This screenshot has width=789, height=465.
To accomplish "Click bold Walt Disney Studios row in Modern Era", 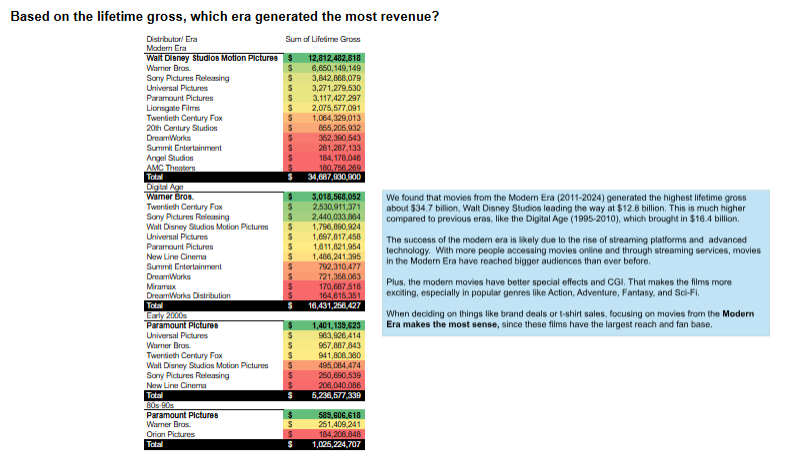I will (x=212, y=58).
